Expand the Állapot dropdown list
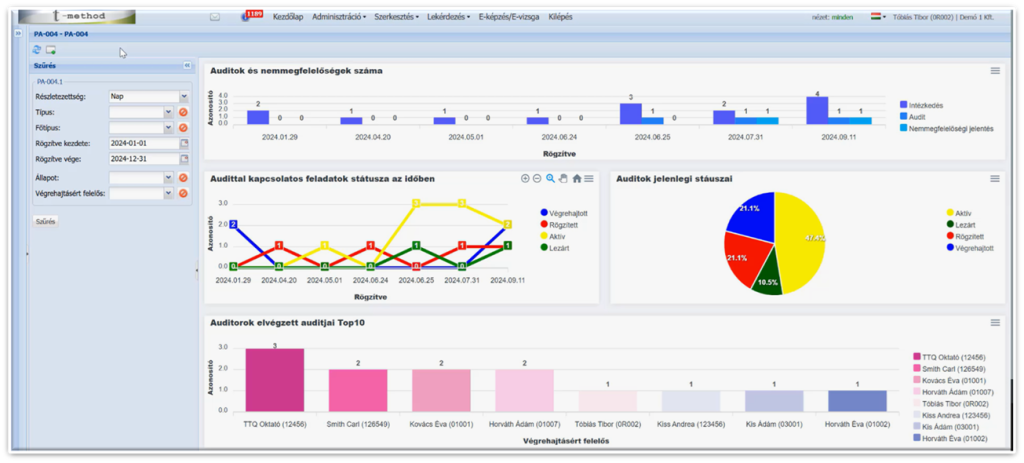Image resolution: width=1024 pixels, height=463 pixels. 168,178
